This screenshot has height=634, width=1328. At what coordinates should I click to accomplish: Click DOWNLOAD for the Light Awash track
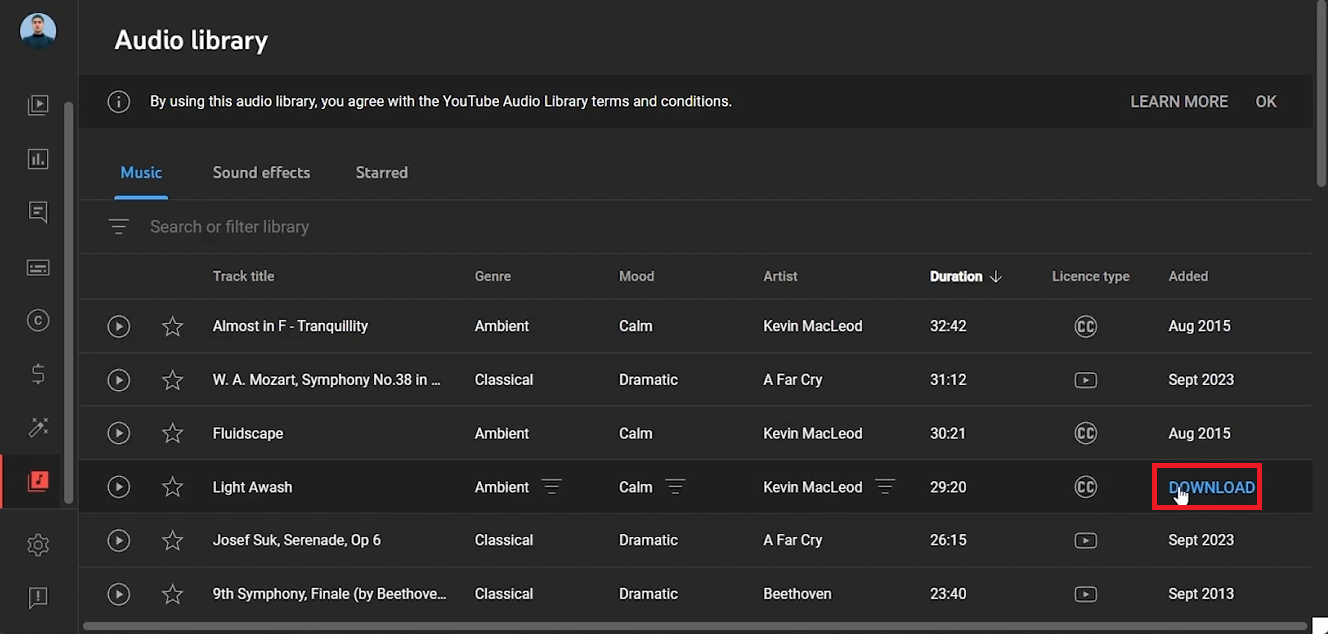[x=1211, y=487]
